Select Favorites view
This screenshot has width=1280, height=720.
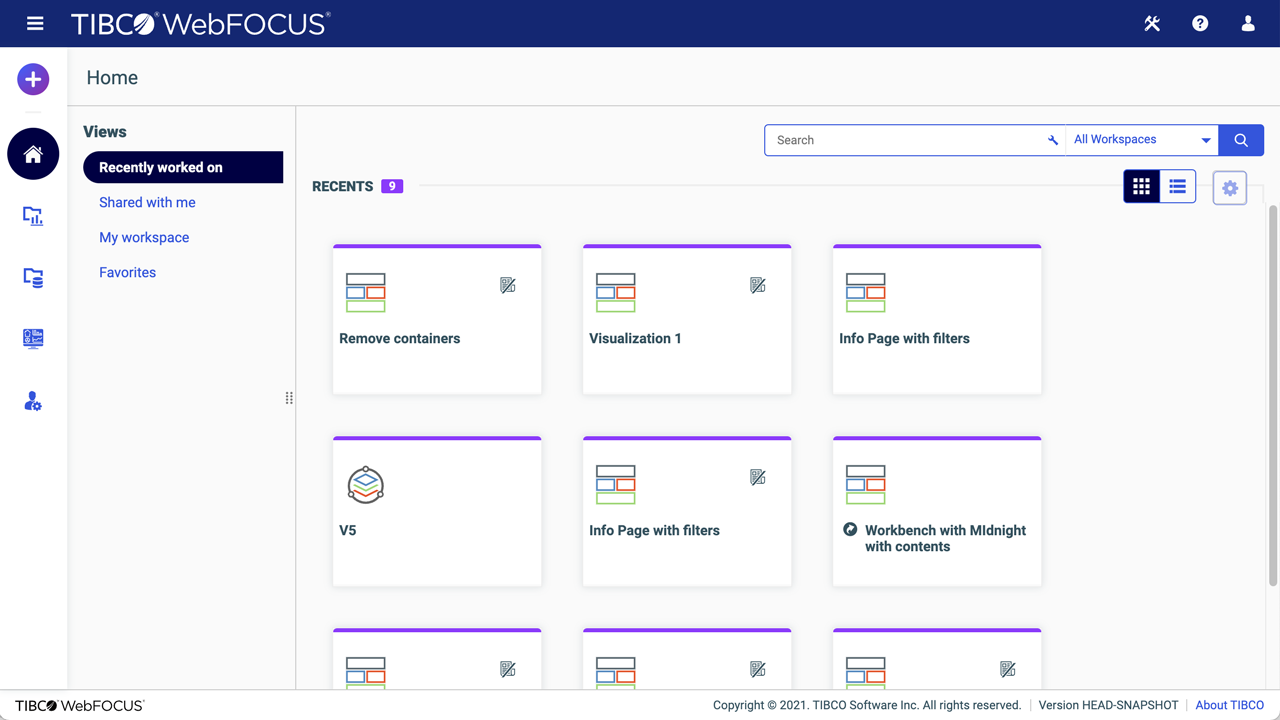127,272
